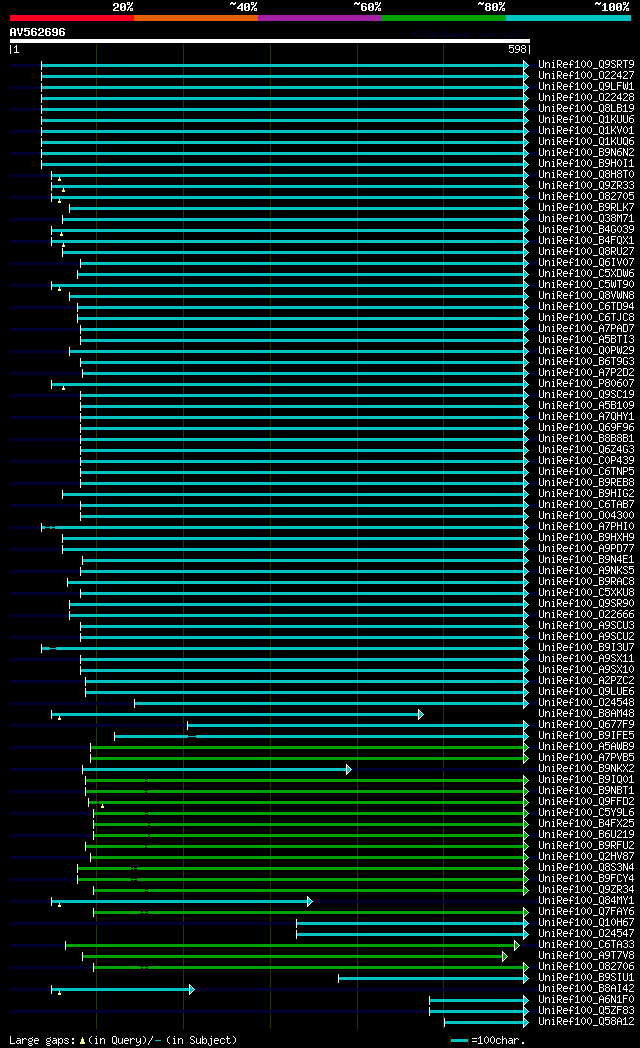Click the red 20% identity legend segment
Screen dimensions: 640x1048
(x=71, y=18)
